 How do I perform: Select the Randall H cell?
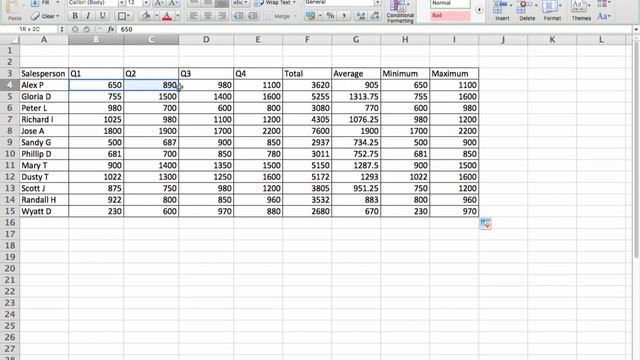coord(44,200)
